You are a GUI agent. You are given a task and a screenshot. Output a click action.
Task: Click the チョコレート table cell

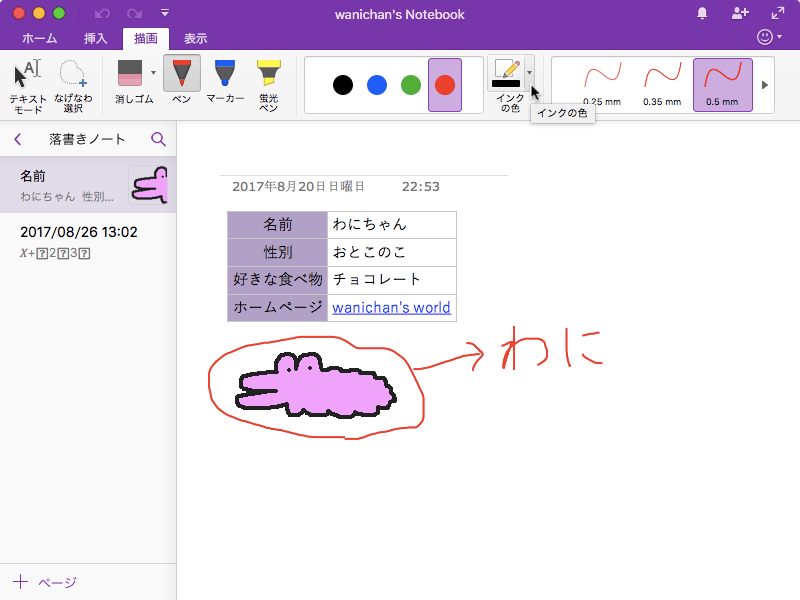392,280
